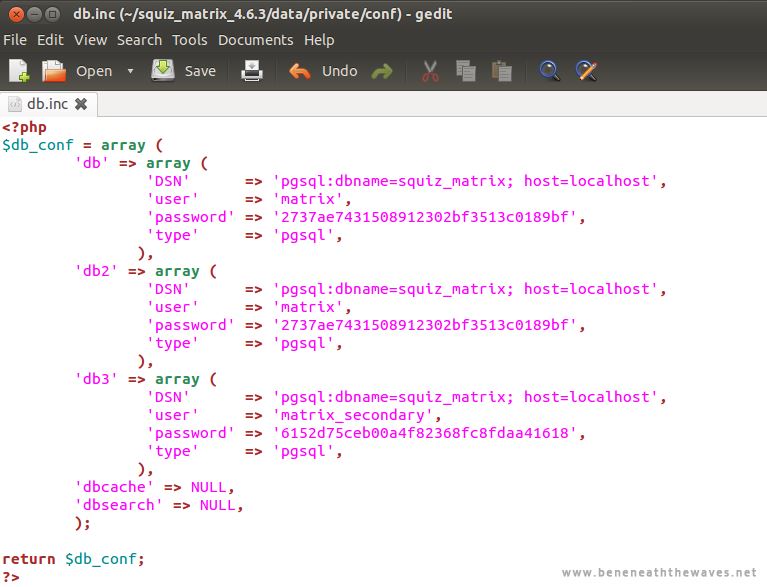Click the 'dbcache' key text
This screenshot has height=587, width=767.
pyautogui.click(x=114, y=487)
